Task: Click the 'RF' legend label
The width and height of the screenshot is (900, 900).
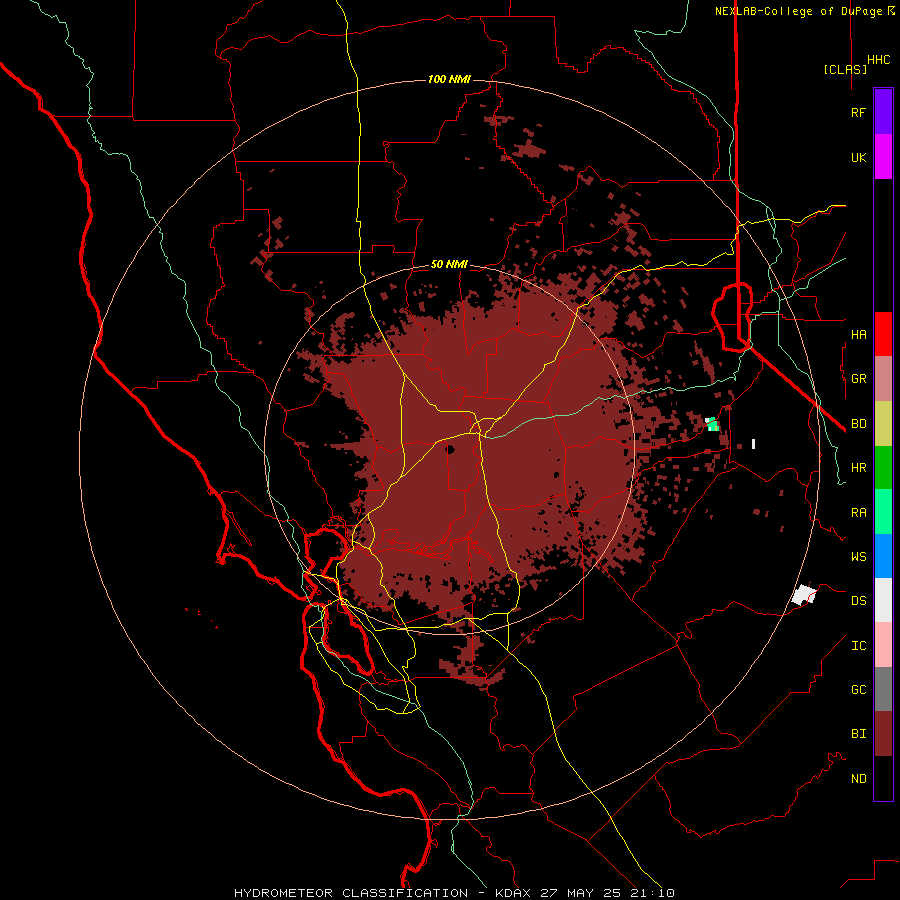Action: [x=858, y=112]
